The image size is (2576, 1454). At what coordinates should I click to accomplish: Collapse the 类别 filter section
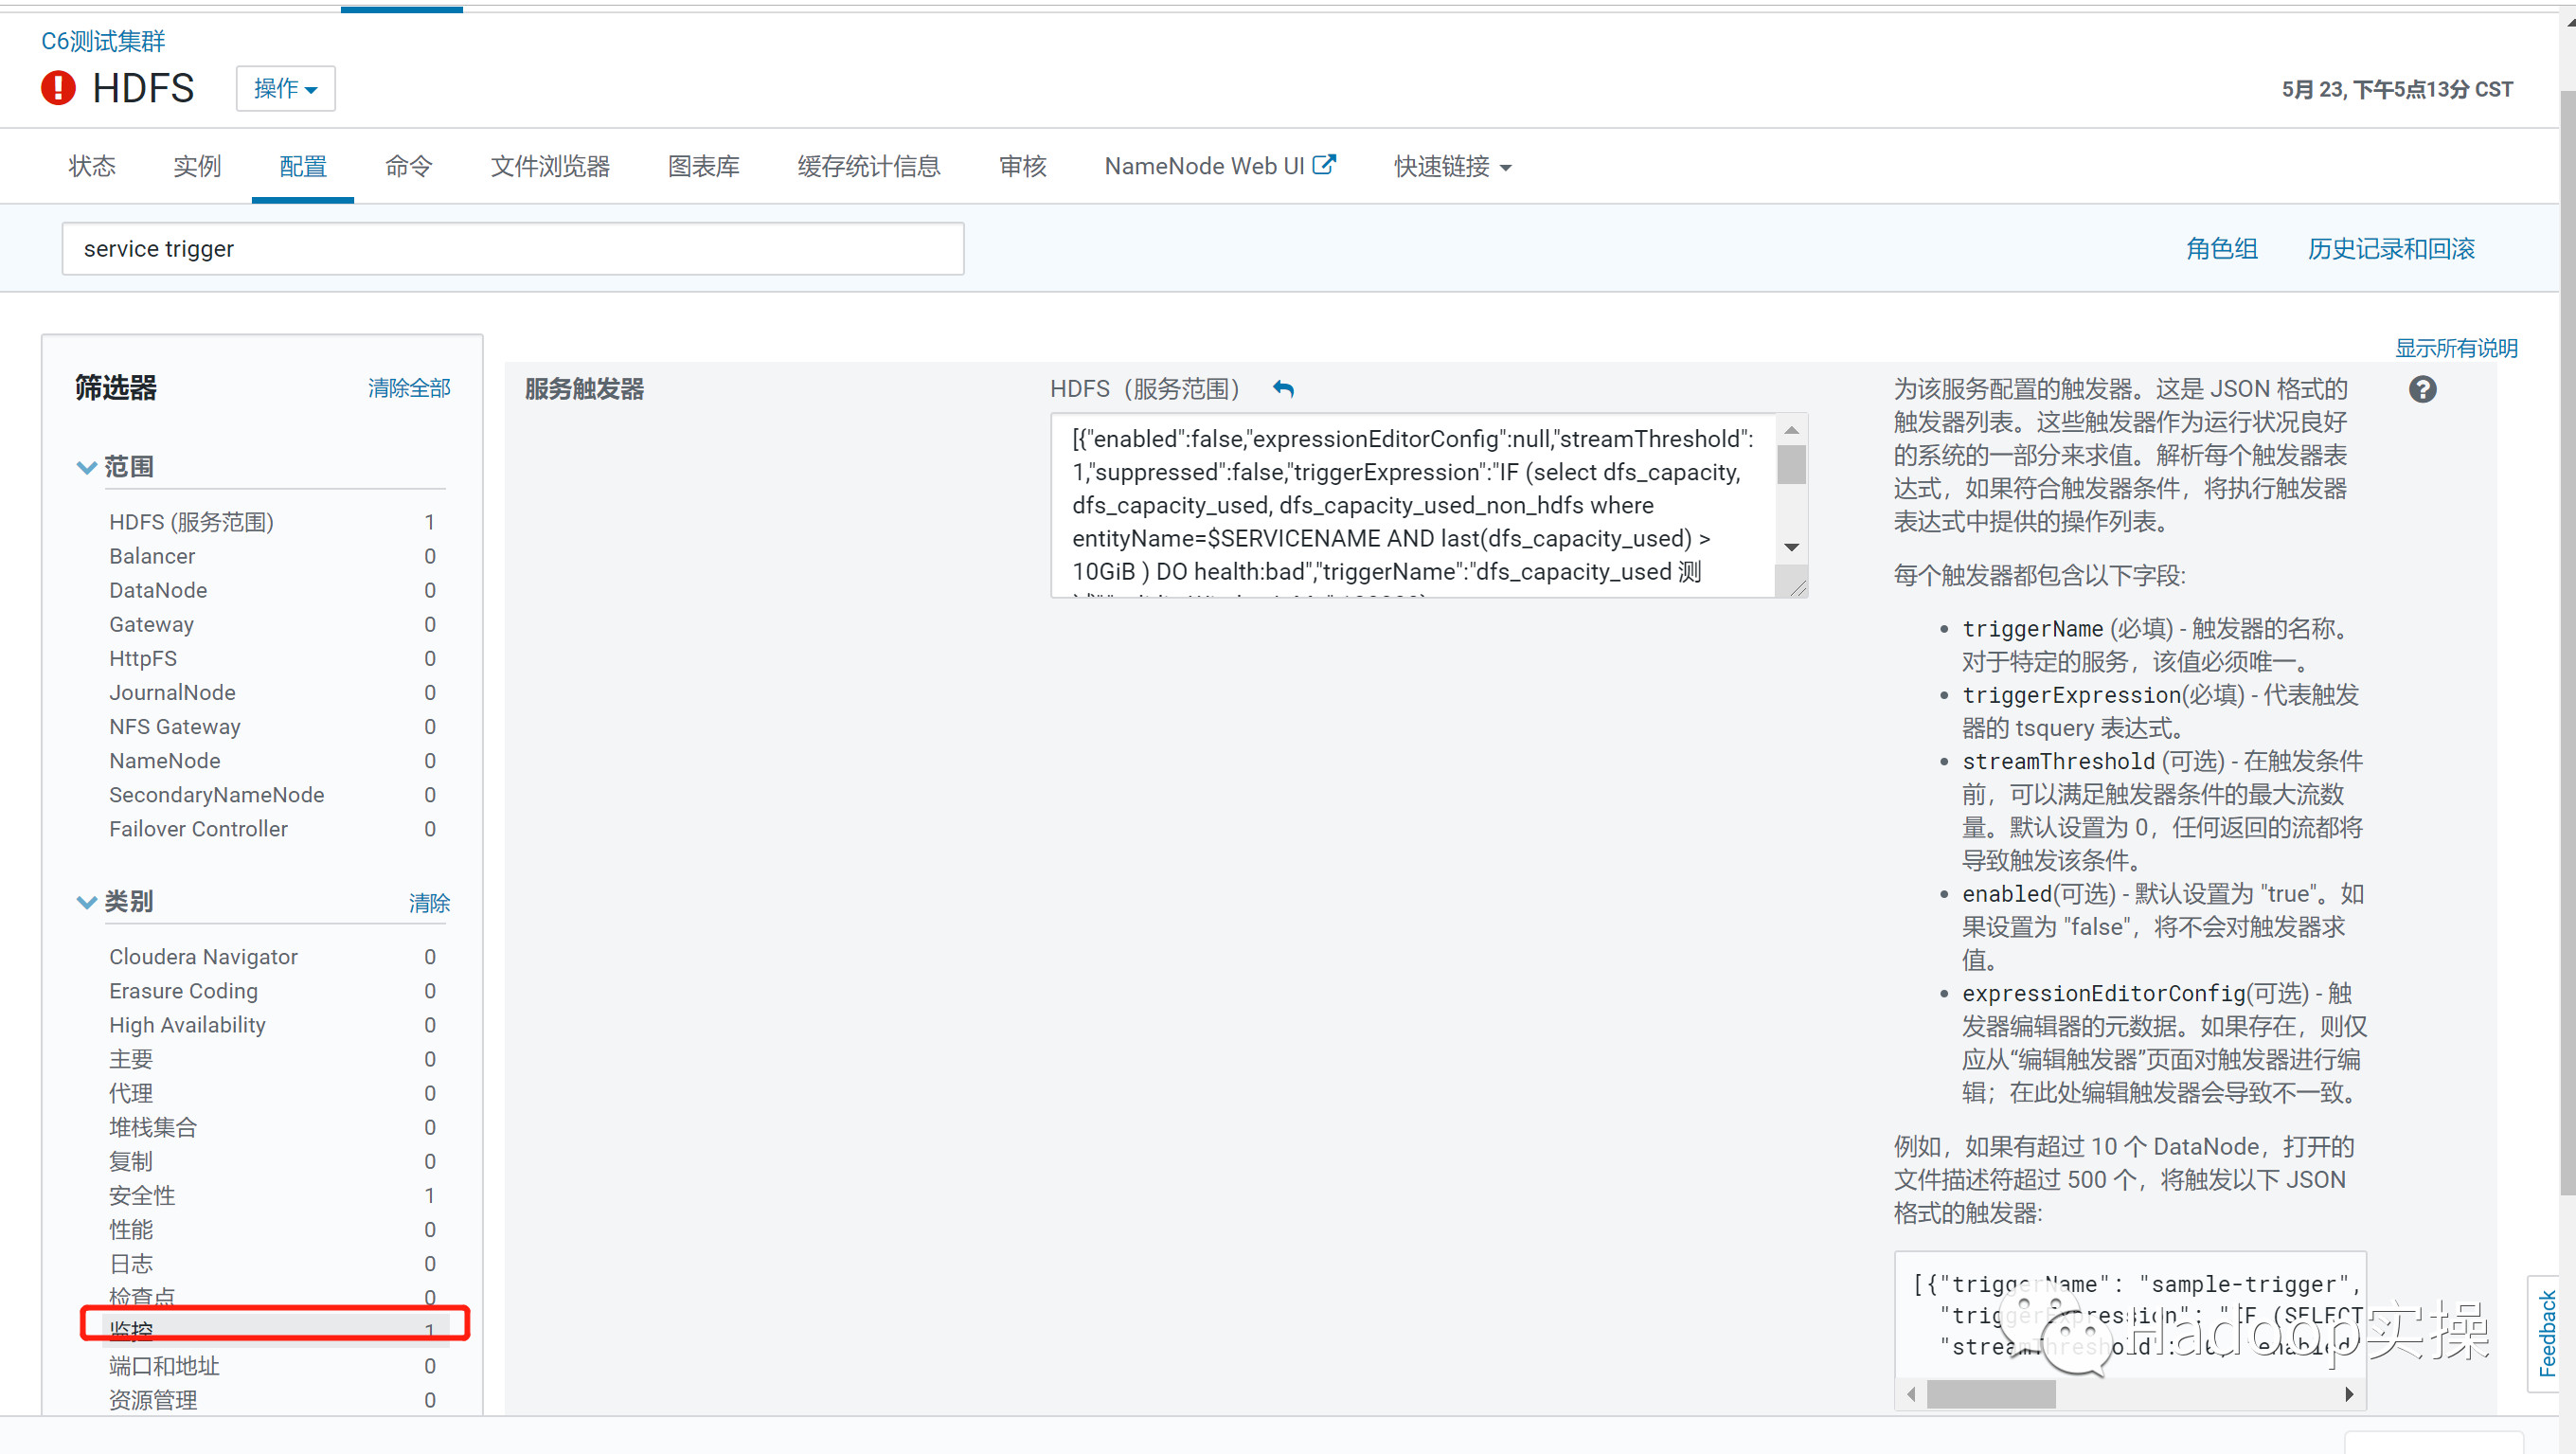87,902
